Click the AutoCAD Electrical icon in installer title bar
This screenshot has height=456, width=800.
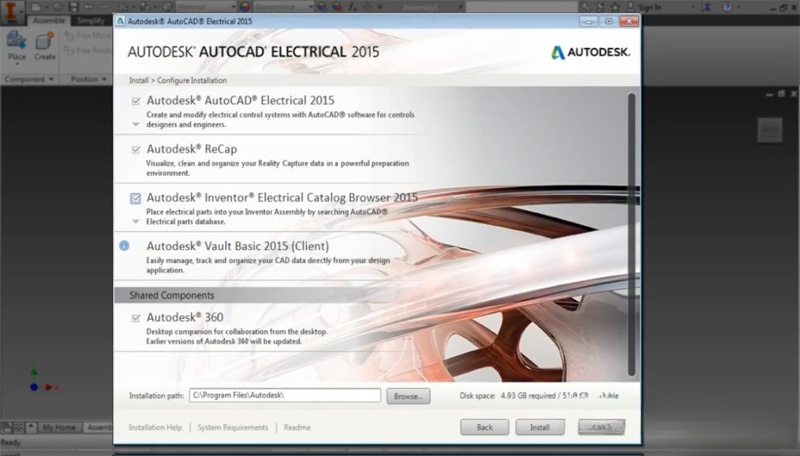(x=120, y=21)
